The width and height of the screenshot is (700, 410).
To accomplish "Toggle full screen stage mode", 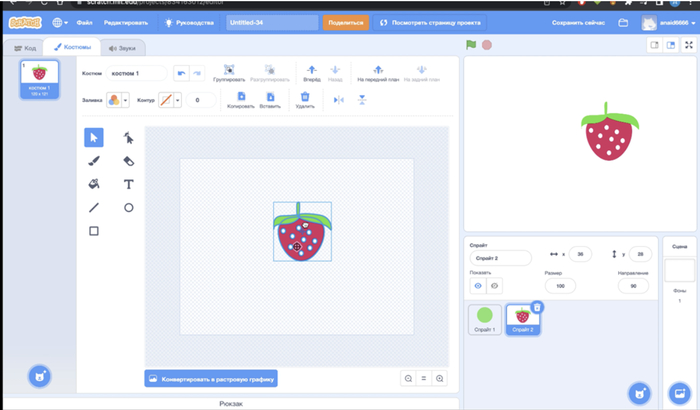I will point(688,45).
